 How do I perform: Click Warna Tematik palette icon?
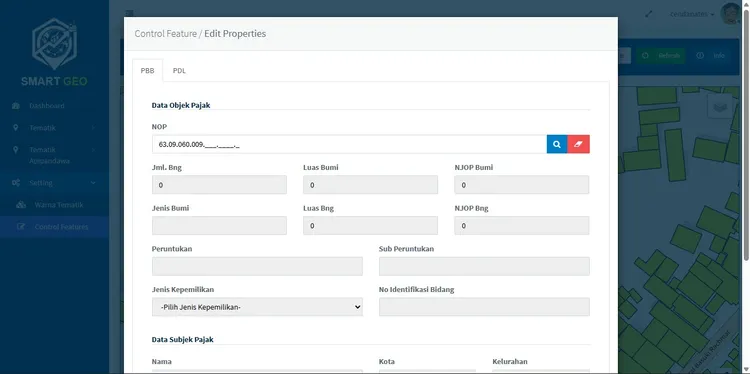(x=21, y=205)
